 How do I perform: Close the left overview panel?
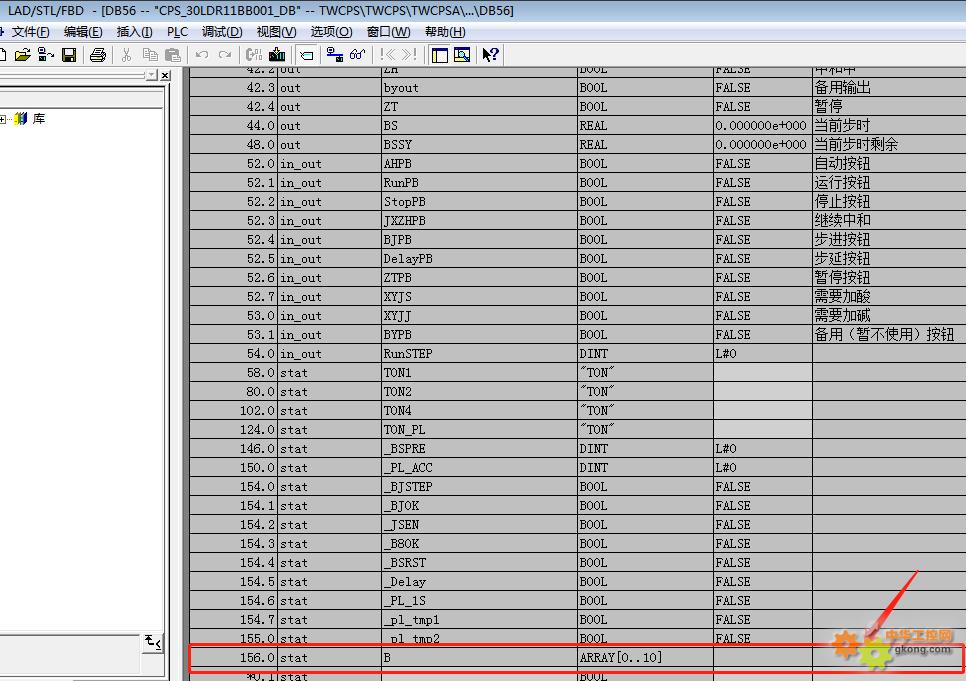[165, 75]
